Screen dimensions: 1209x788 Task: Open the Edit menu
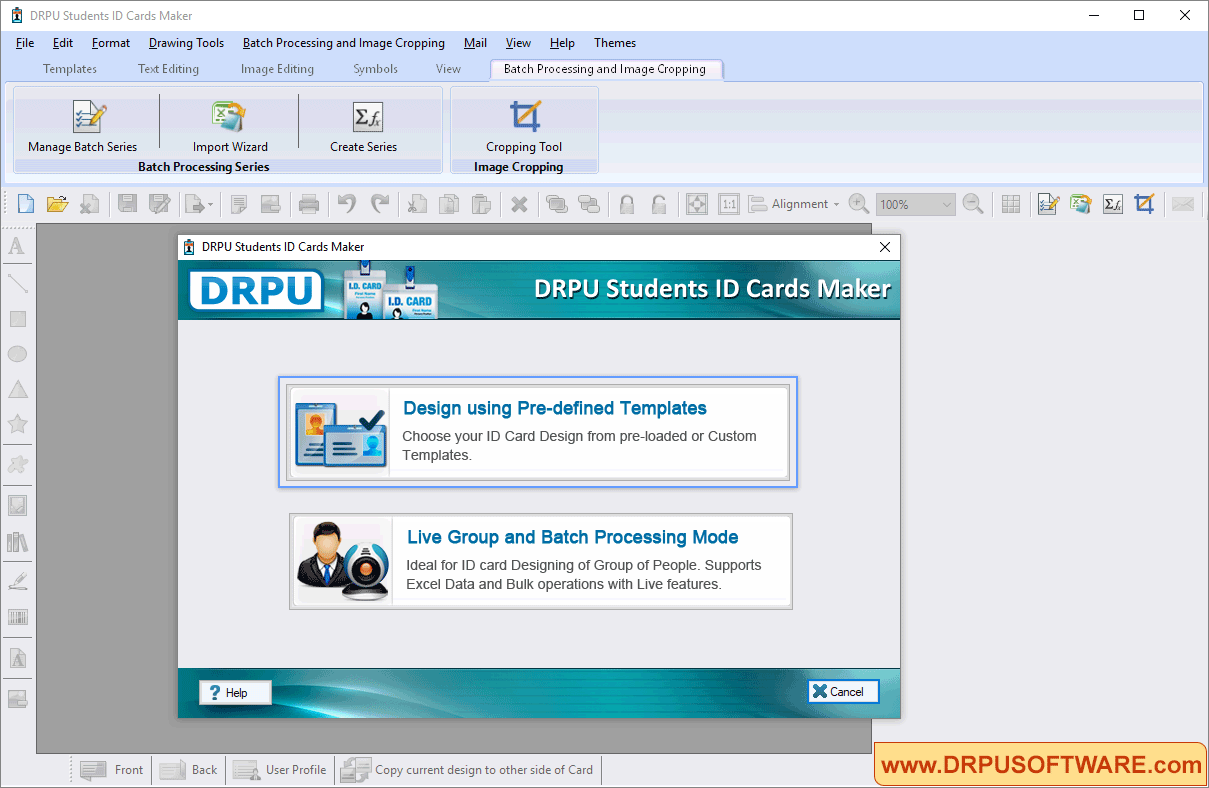coord(63,43)
